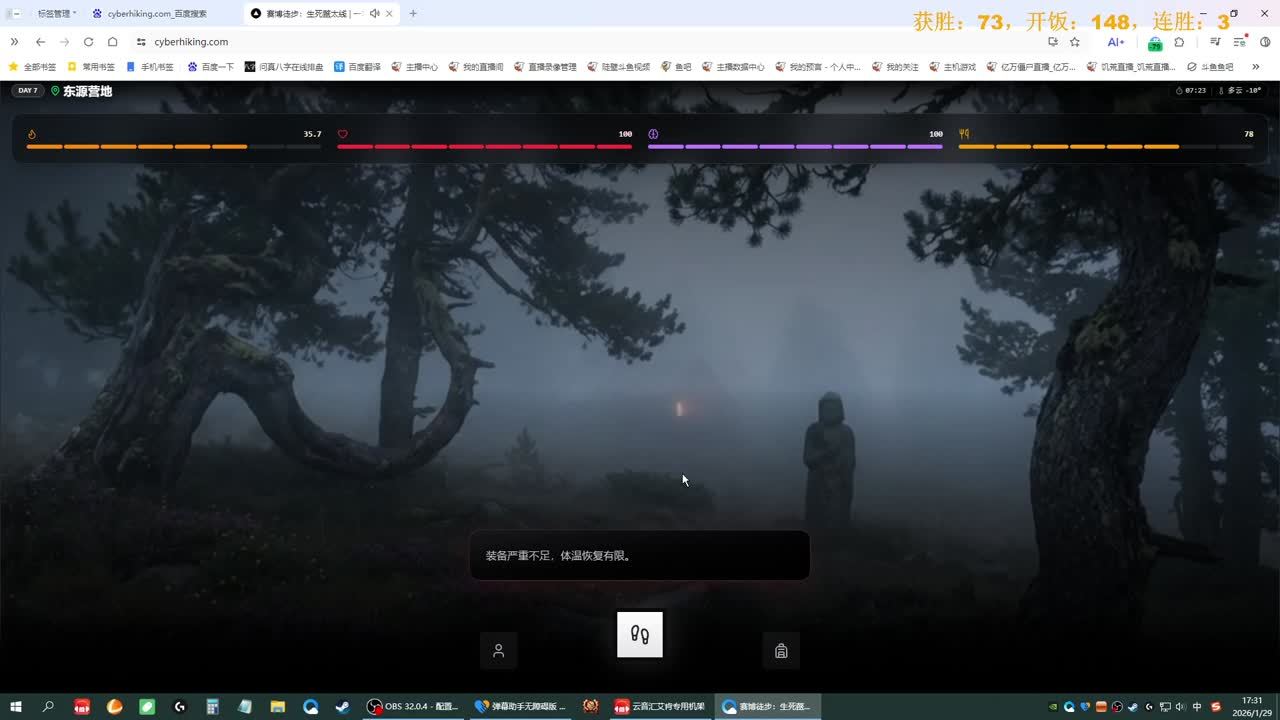Open the 主机游戏 bookmark
The height and width of the screenshot is (720, 1280).
coord(952,67)
